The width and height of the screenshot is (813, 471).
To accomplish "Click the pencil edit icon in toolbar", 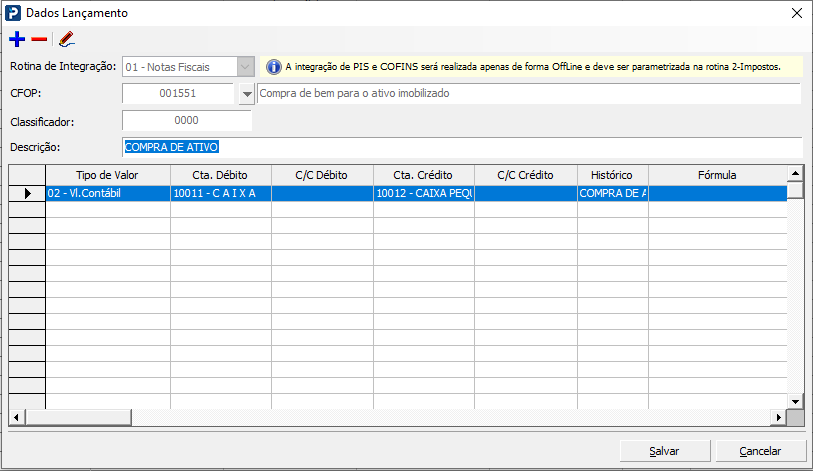I will pyautogui.click(x=66, y=39).
